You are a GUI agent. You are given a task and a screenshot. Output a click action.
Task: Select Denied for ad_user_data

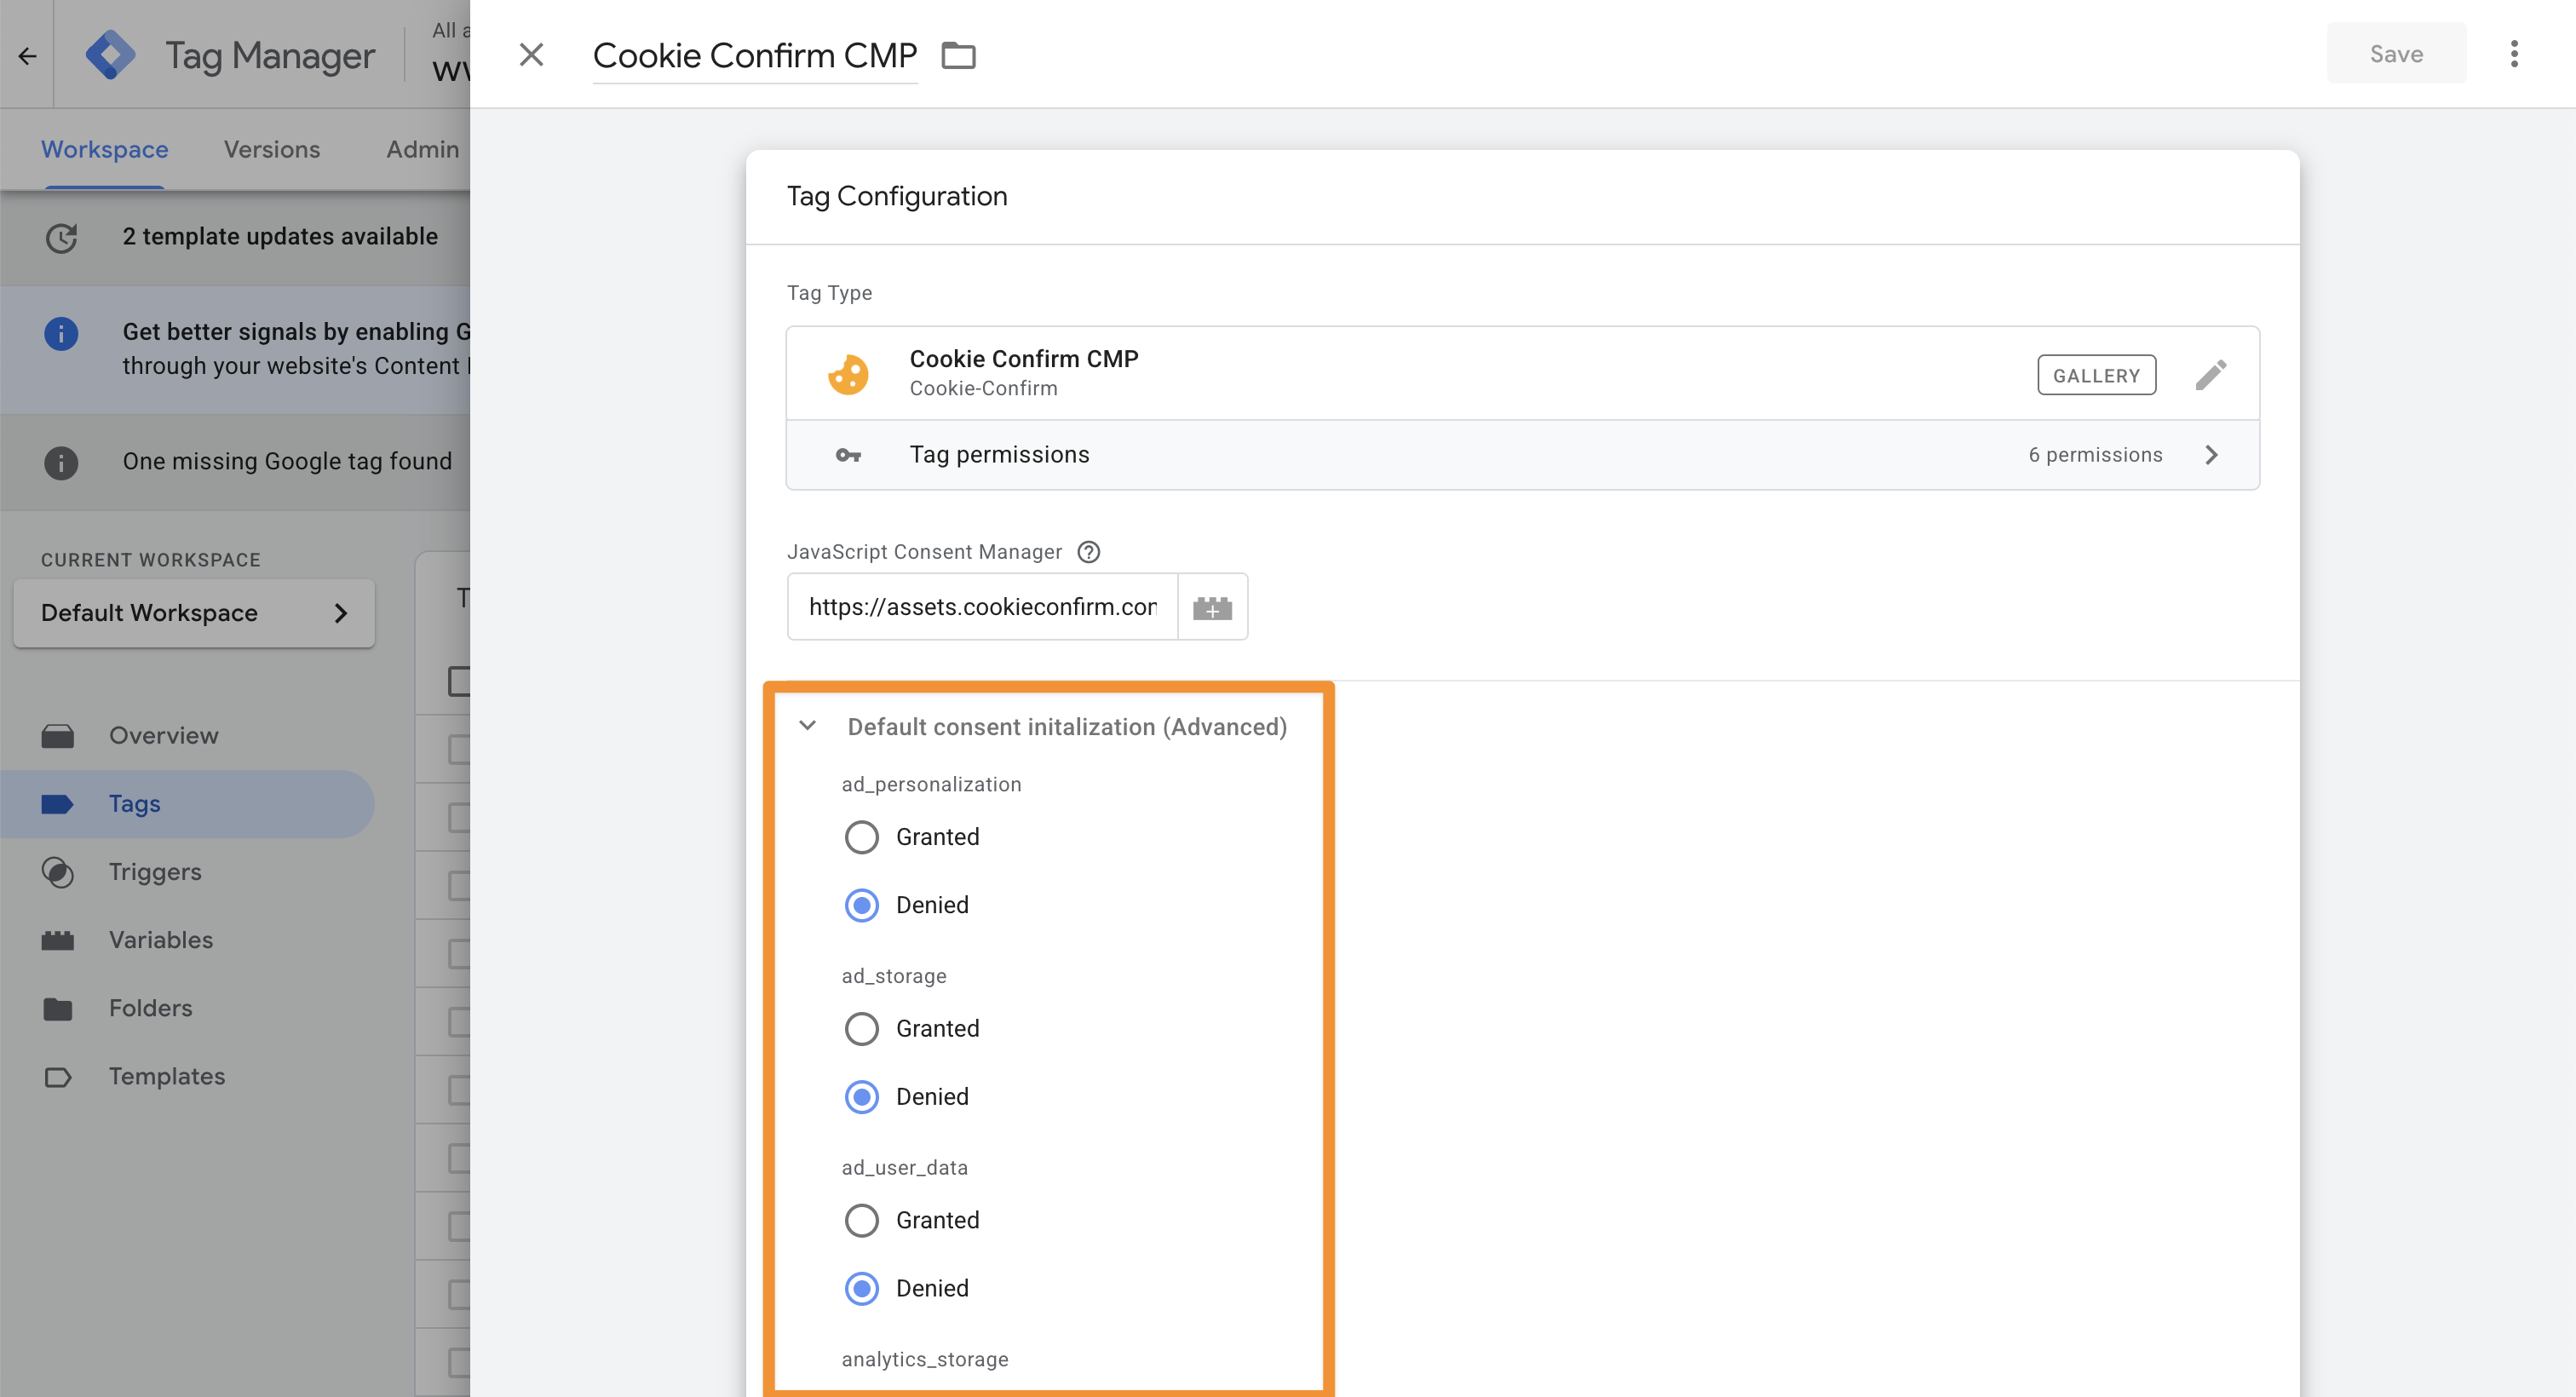coord(861,1288)
